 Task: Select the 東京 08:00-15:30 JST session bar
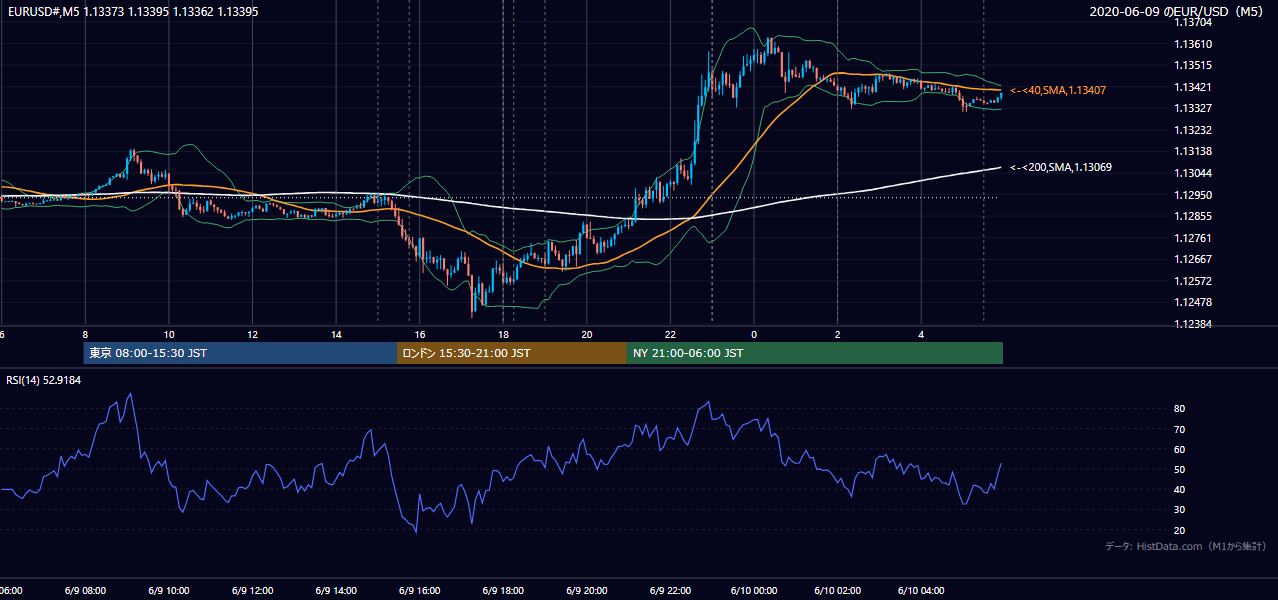click(240, 353)
